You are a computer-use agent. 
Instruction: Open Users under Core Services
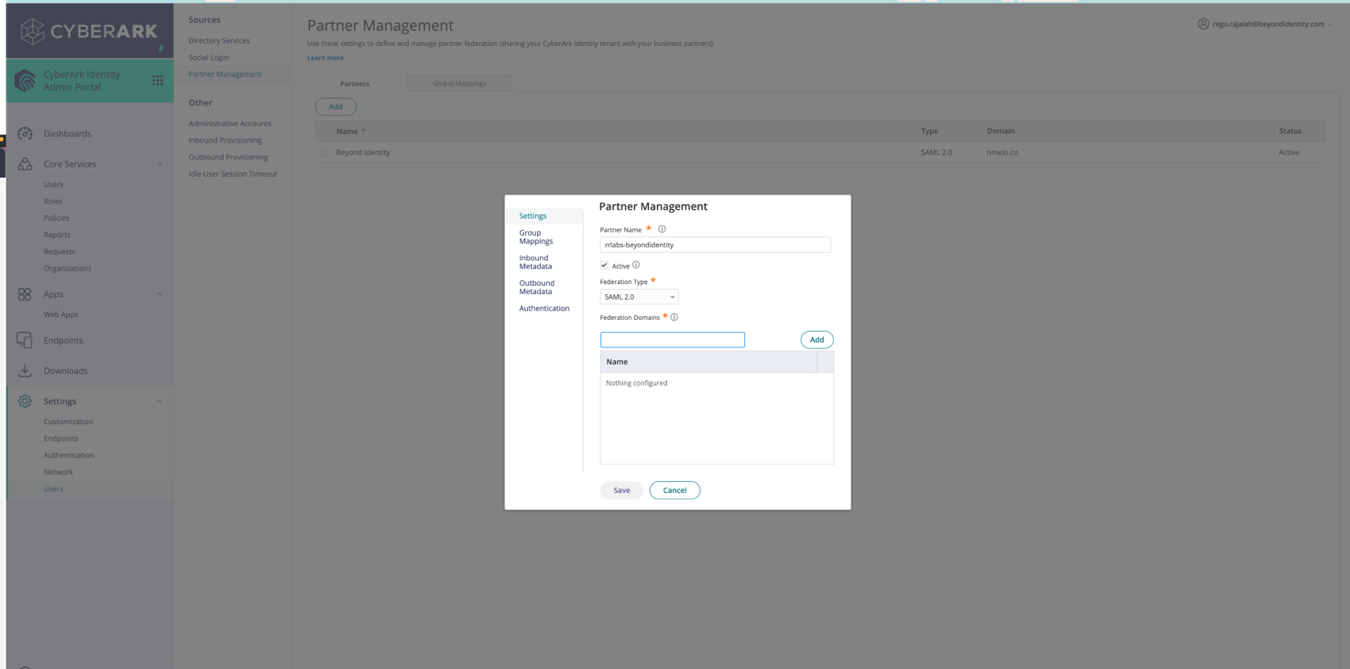coord(53,184)
